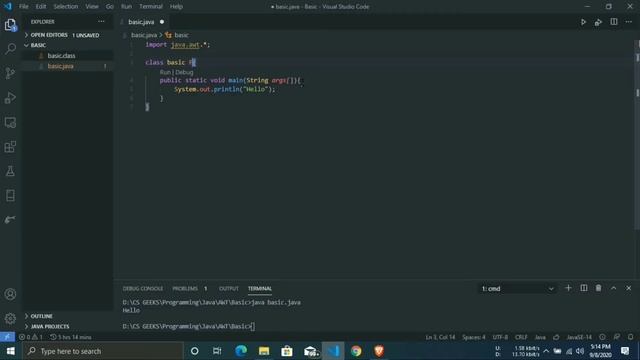Open Google Chrome from taskbar
This screenshot has width=640, height=360.
(356, 351)
